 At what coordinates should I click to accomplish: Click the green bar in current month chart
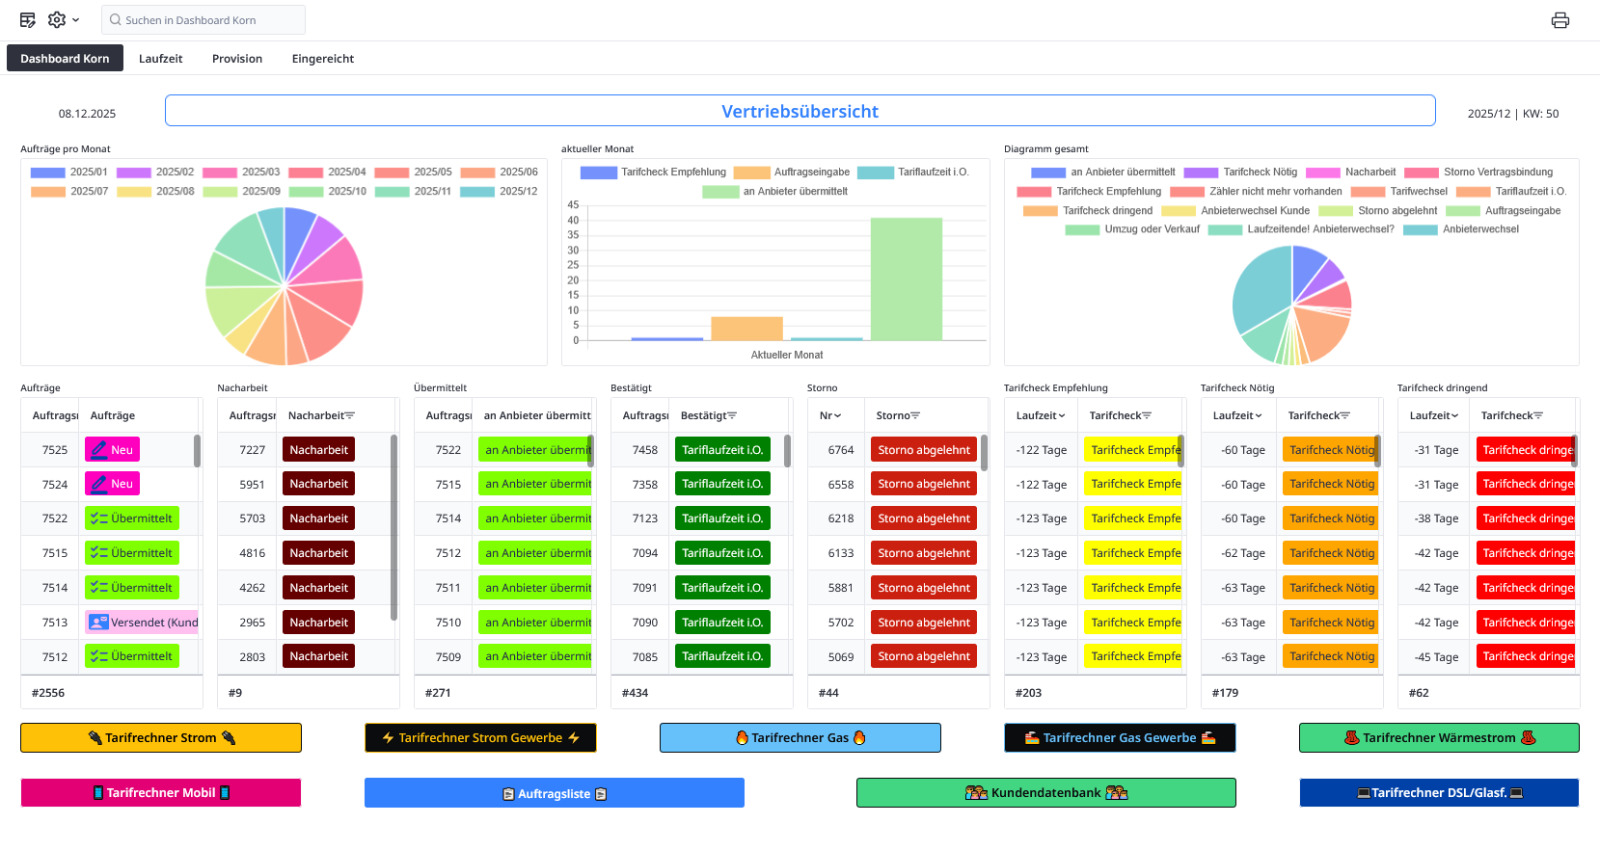(x=906, y=279)
